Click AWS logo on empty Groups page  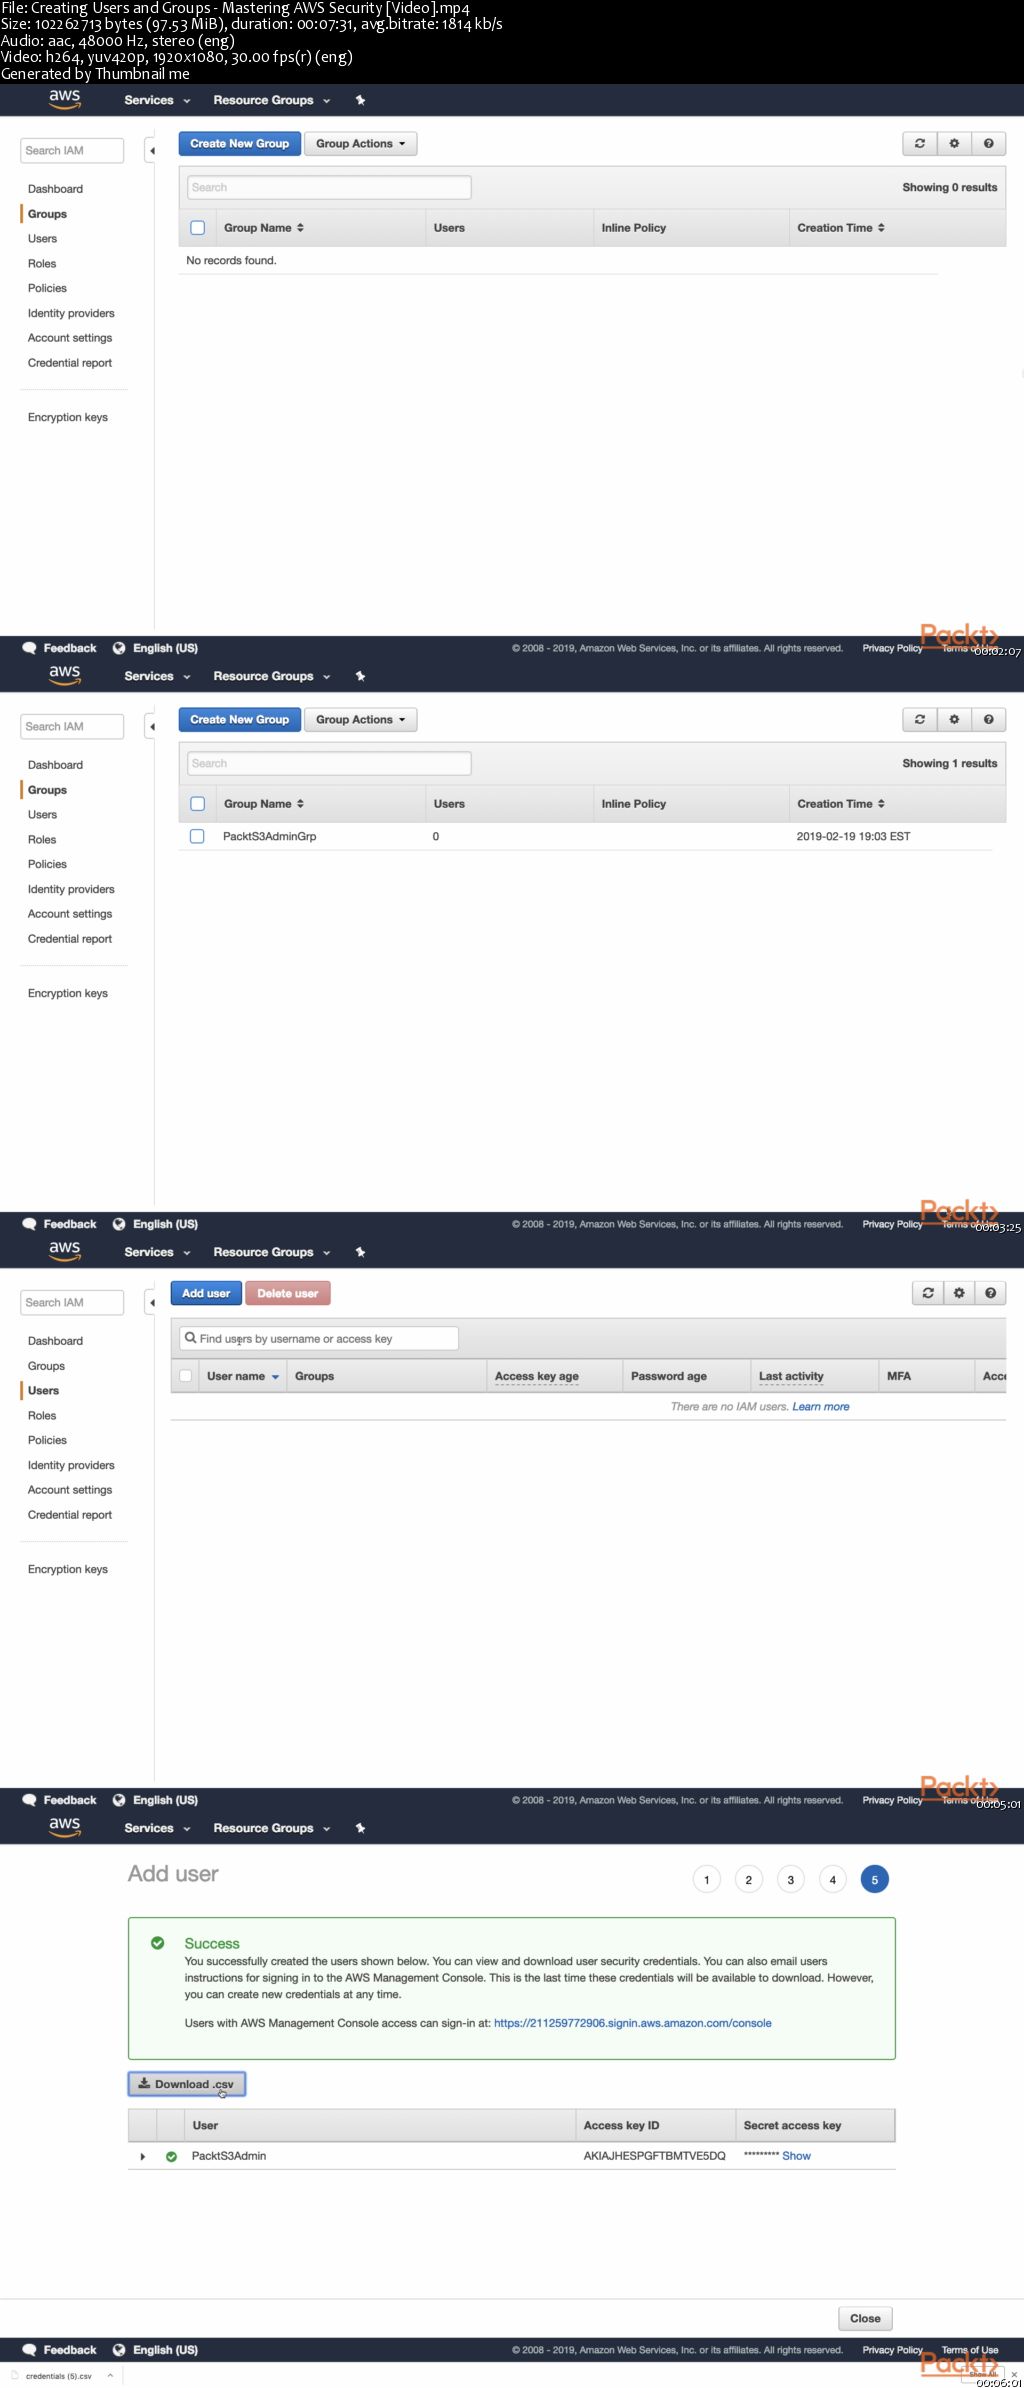pos(64,99)
